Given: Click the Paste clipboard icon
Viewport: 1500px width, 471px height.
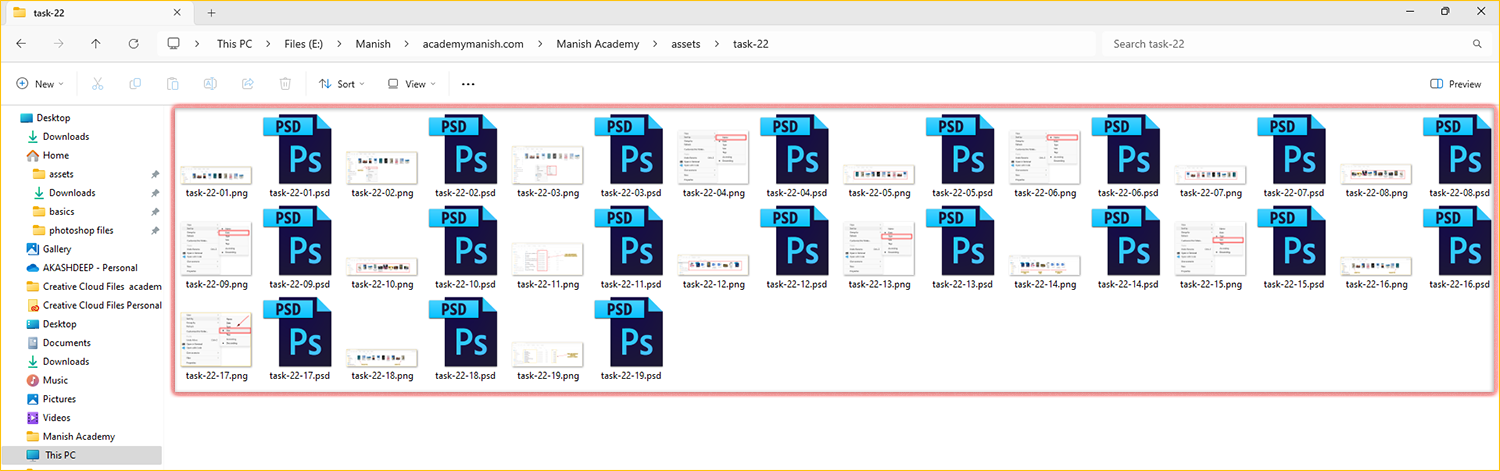Looking at the screenshot, I should 173,84.
